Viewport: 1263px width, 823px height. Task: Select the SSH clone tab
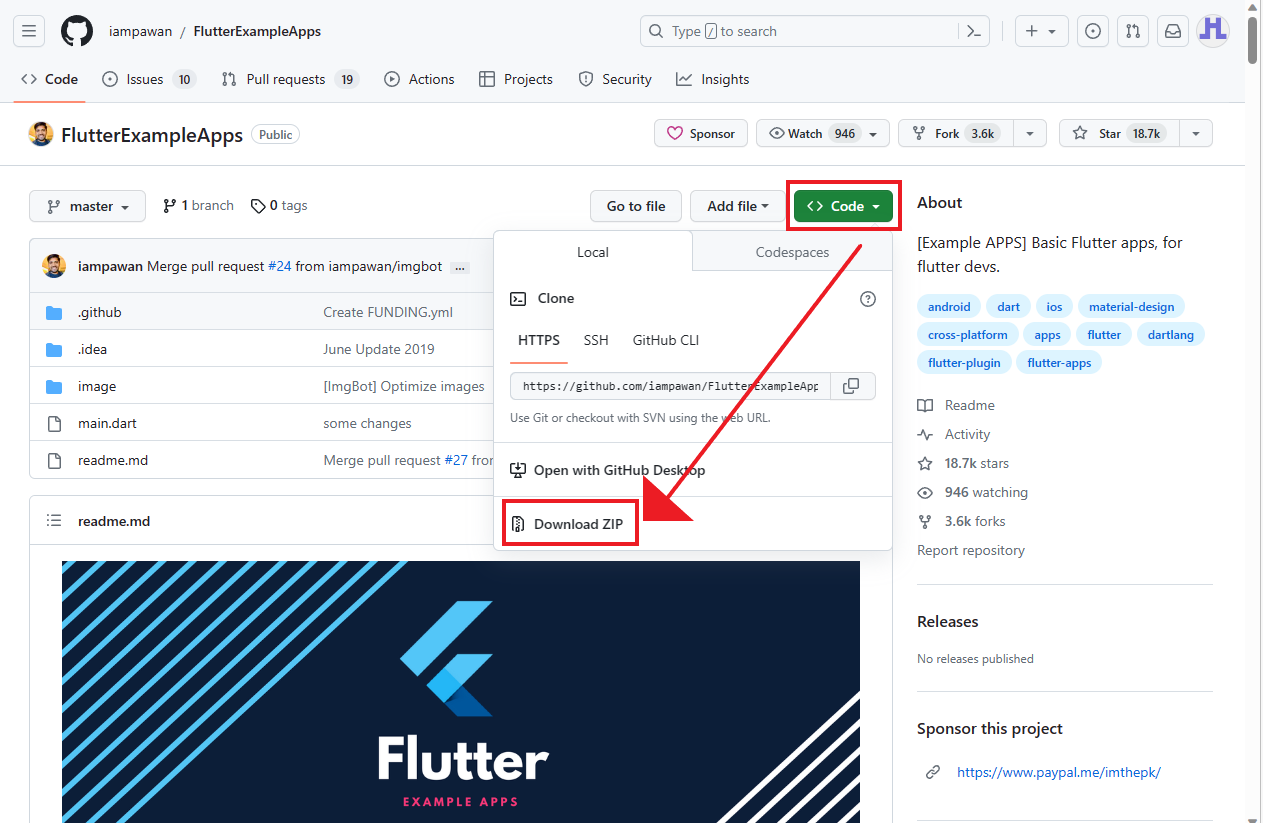pyautogui.click(x=596, y=340)
